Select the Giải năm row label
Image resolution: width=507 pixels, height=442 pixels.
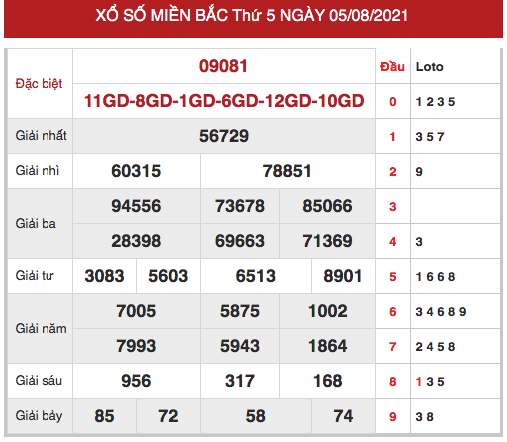click(x=41, y=329)
